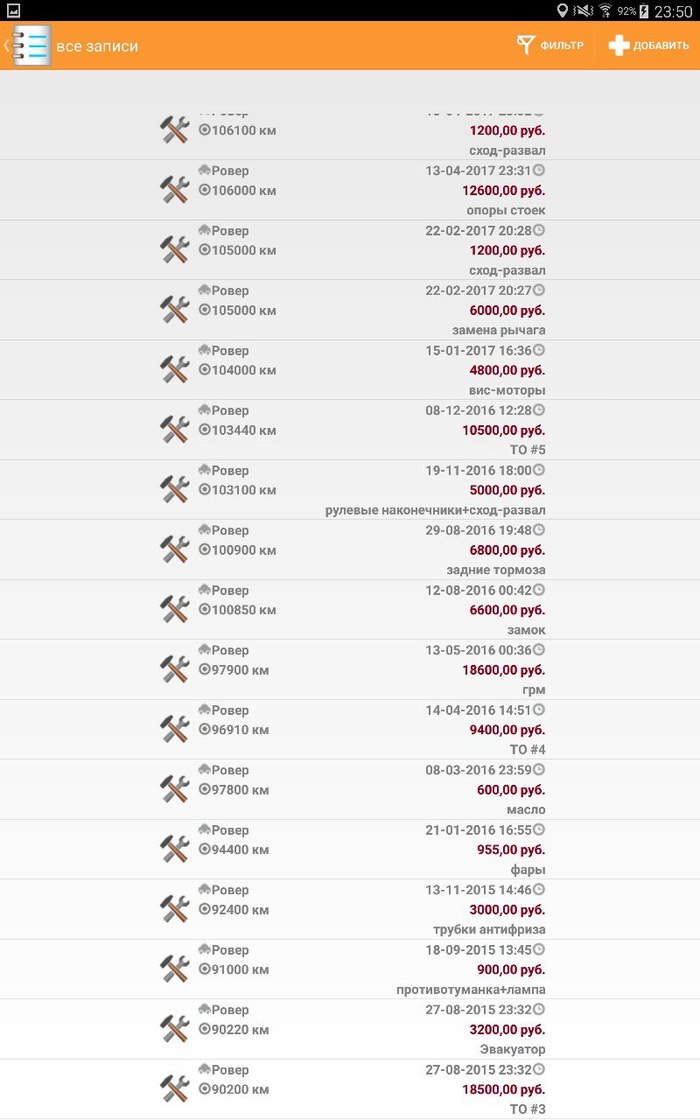The image size is (700, 1120).
Task: Tap the tools icon of the замена рычага record
Action: click(175, 310)
